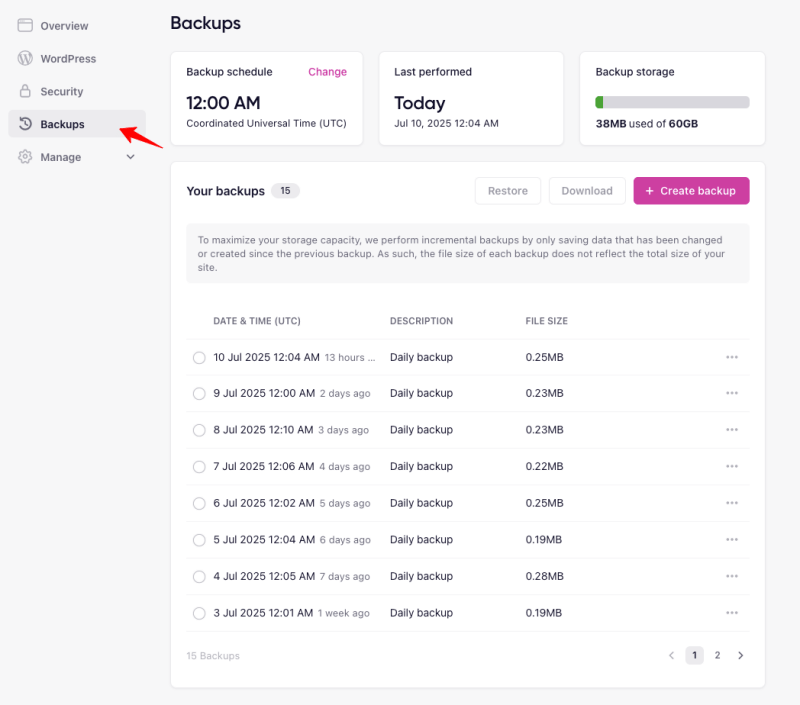
Task: Select the WordPress icon in the sidebar
Action: [27, 58]
